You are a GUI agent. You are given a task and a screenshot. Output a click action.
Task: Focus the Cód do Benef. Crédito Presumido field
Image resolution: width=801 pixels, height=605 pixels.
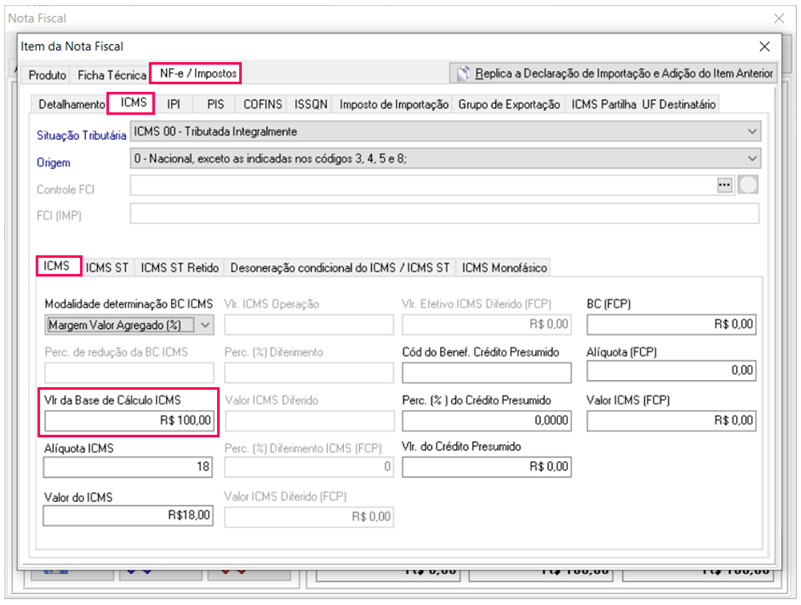pyautogui.click(x=486, y=373)
